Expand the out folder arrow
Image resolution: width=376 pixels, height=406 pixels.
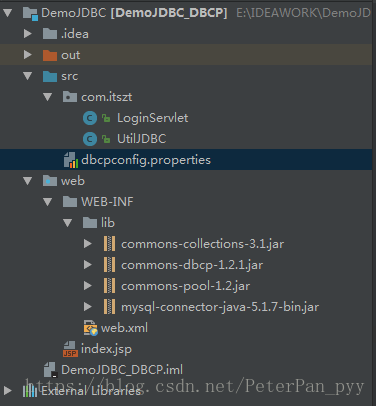[28, 55]
